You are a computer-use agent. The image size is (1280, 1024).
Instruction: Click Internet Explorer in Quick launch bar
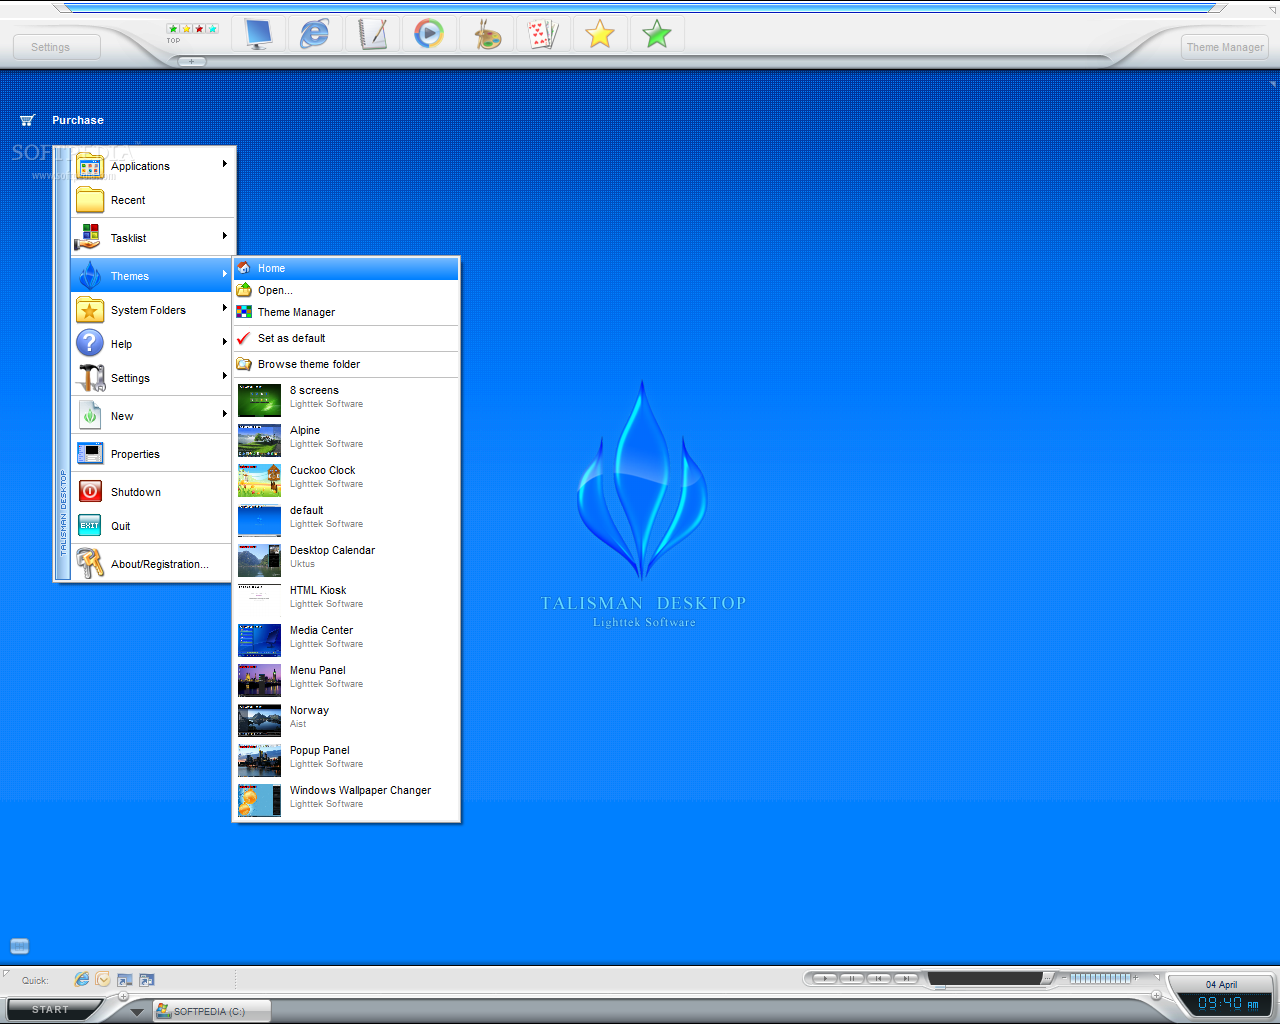pyautogui.click(x=82, y=980)
